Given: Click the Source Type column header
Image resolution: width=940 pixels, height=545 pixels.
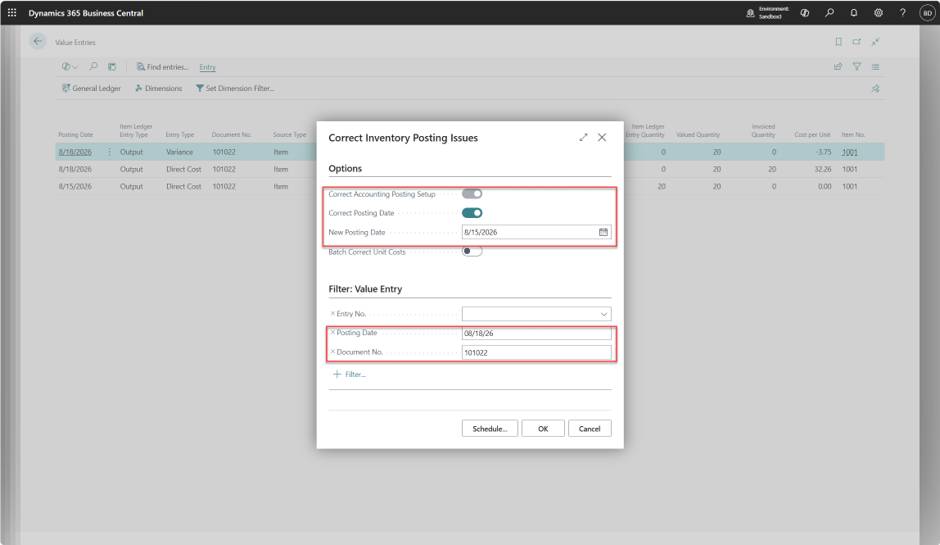Looking at the screenshot, I should click(x=290, y=135).
